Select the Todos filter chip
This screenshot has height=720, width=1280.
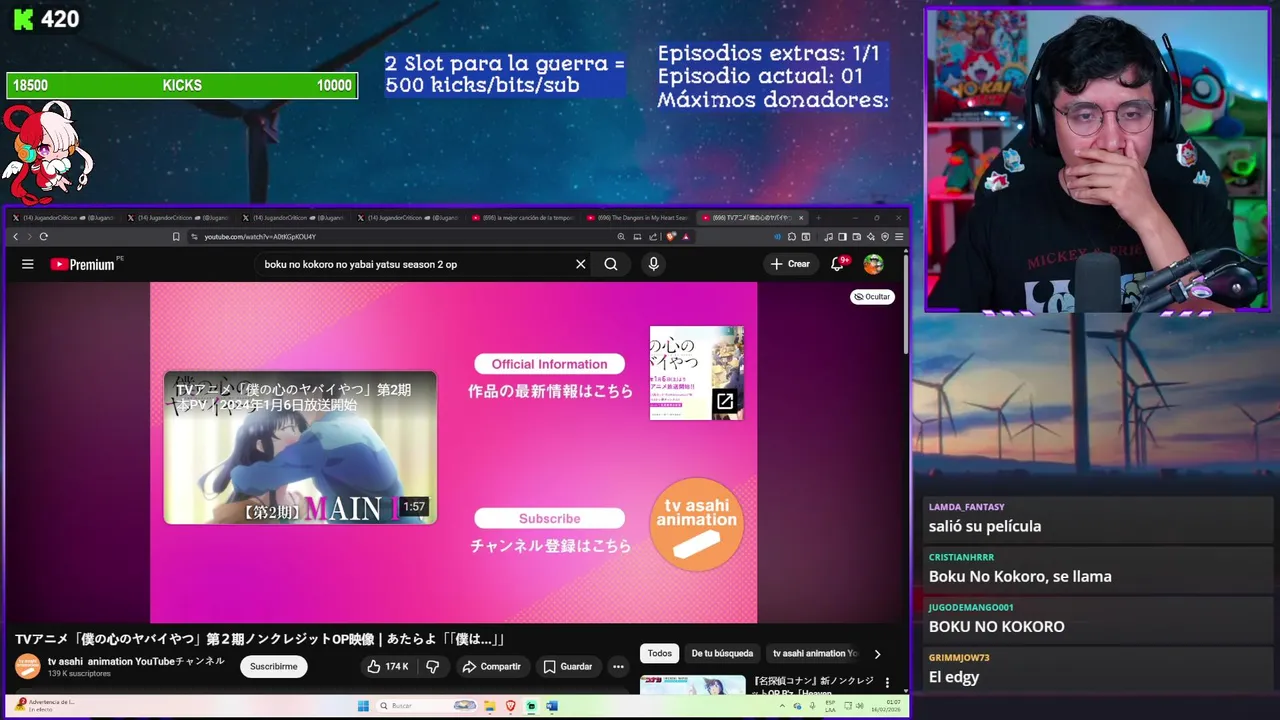660,654
